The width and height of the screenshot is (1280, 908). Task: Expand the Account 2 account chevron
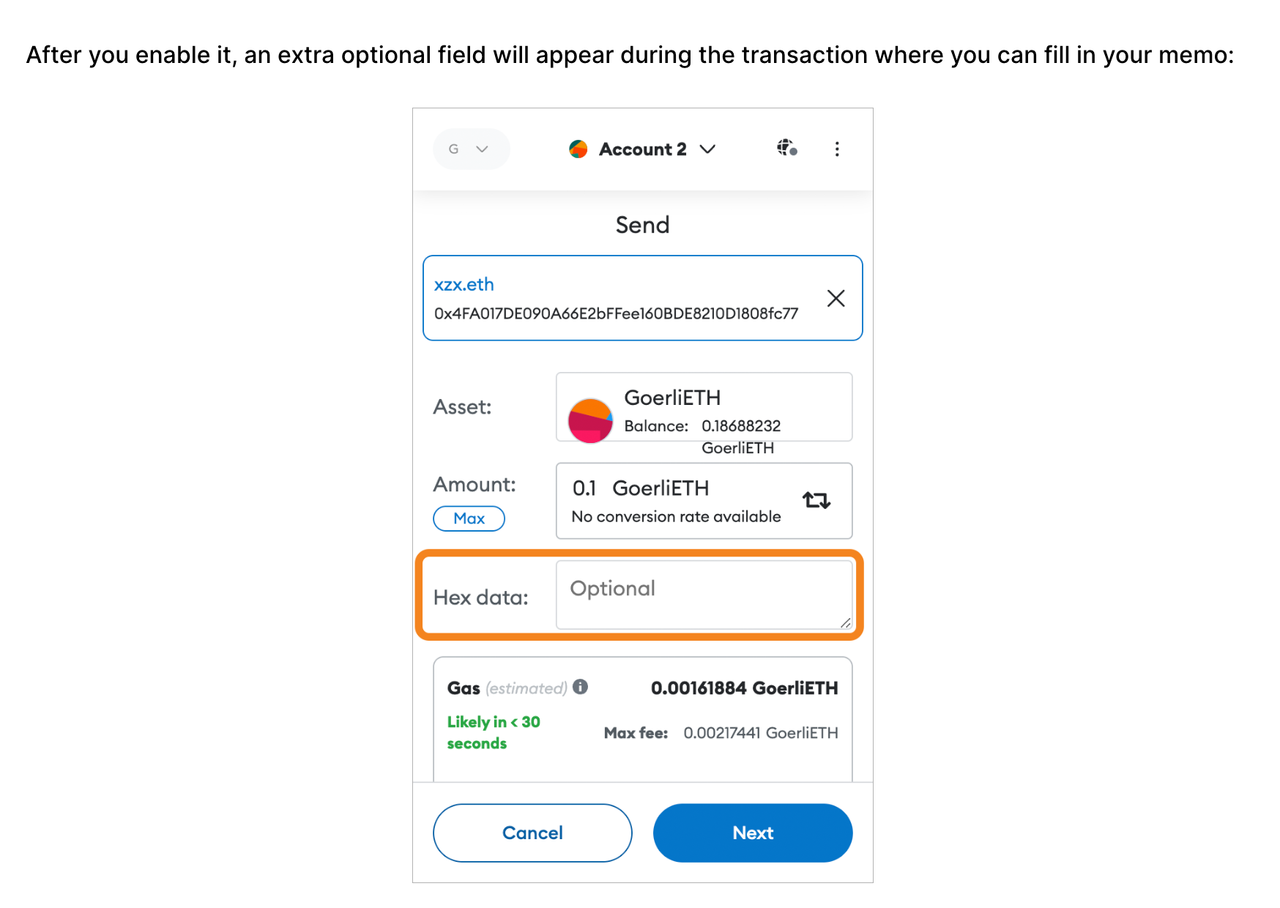coord(707,149)
